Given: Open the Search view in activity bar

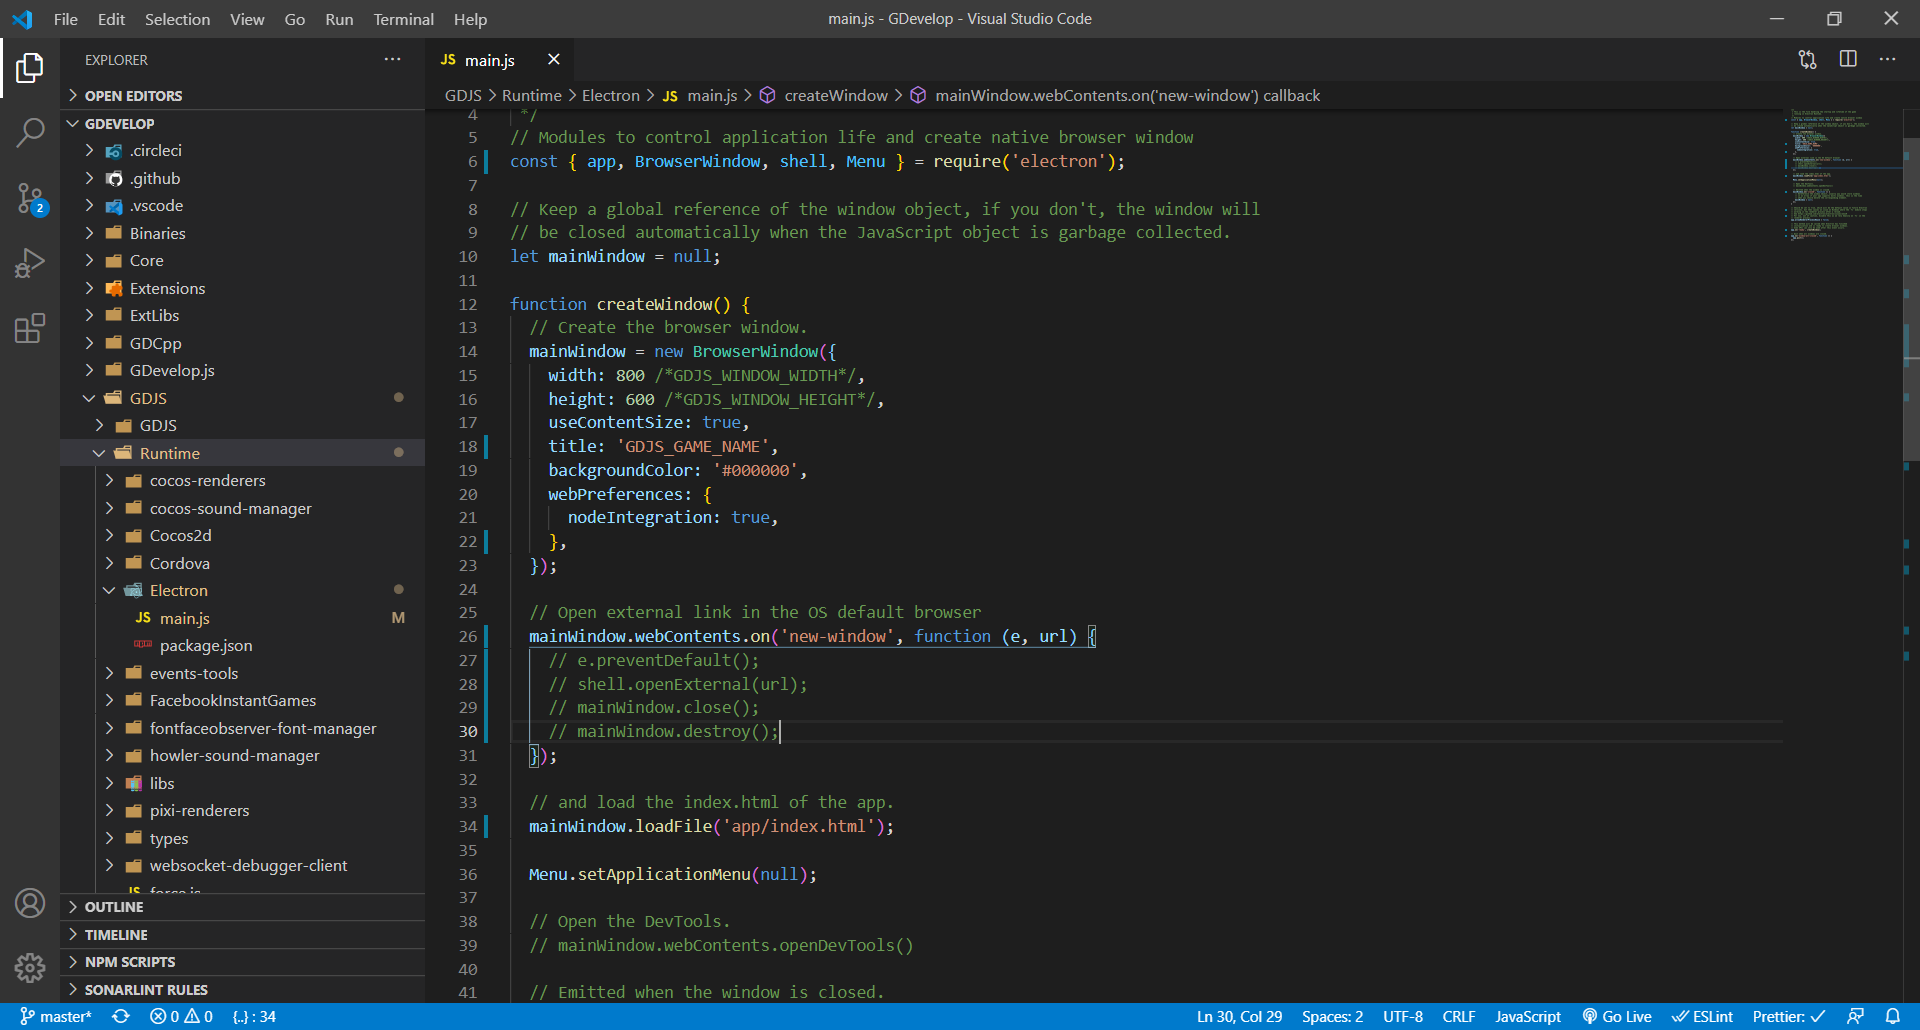Looking at the screenshot, I should (x=30, y=131).
